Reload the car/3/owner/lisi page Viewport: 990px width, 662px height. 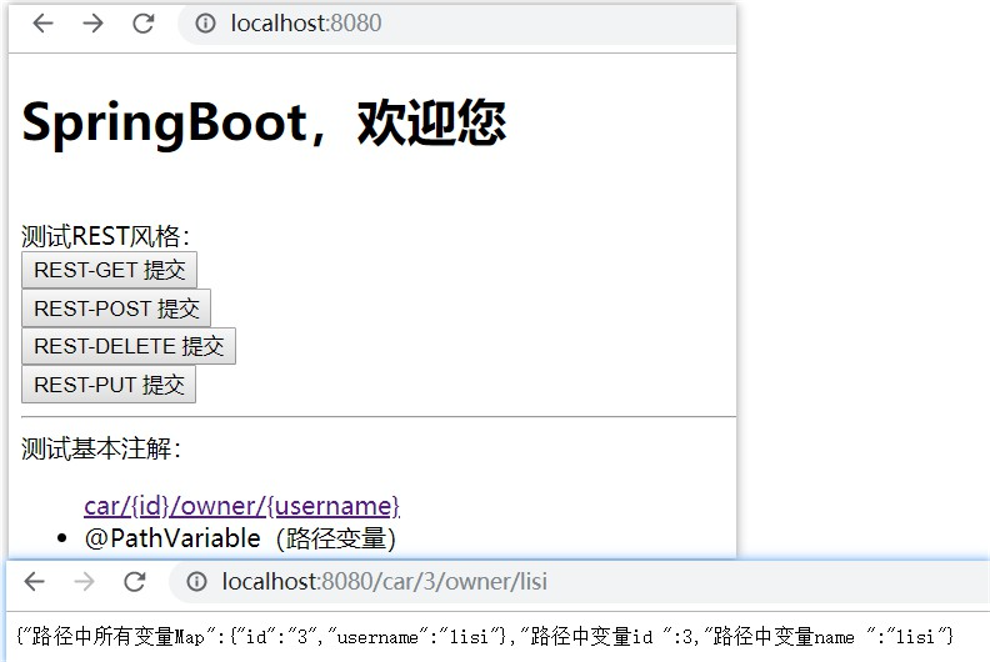[134, 581]
